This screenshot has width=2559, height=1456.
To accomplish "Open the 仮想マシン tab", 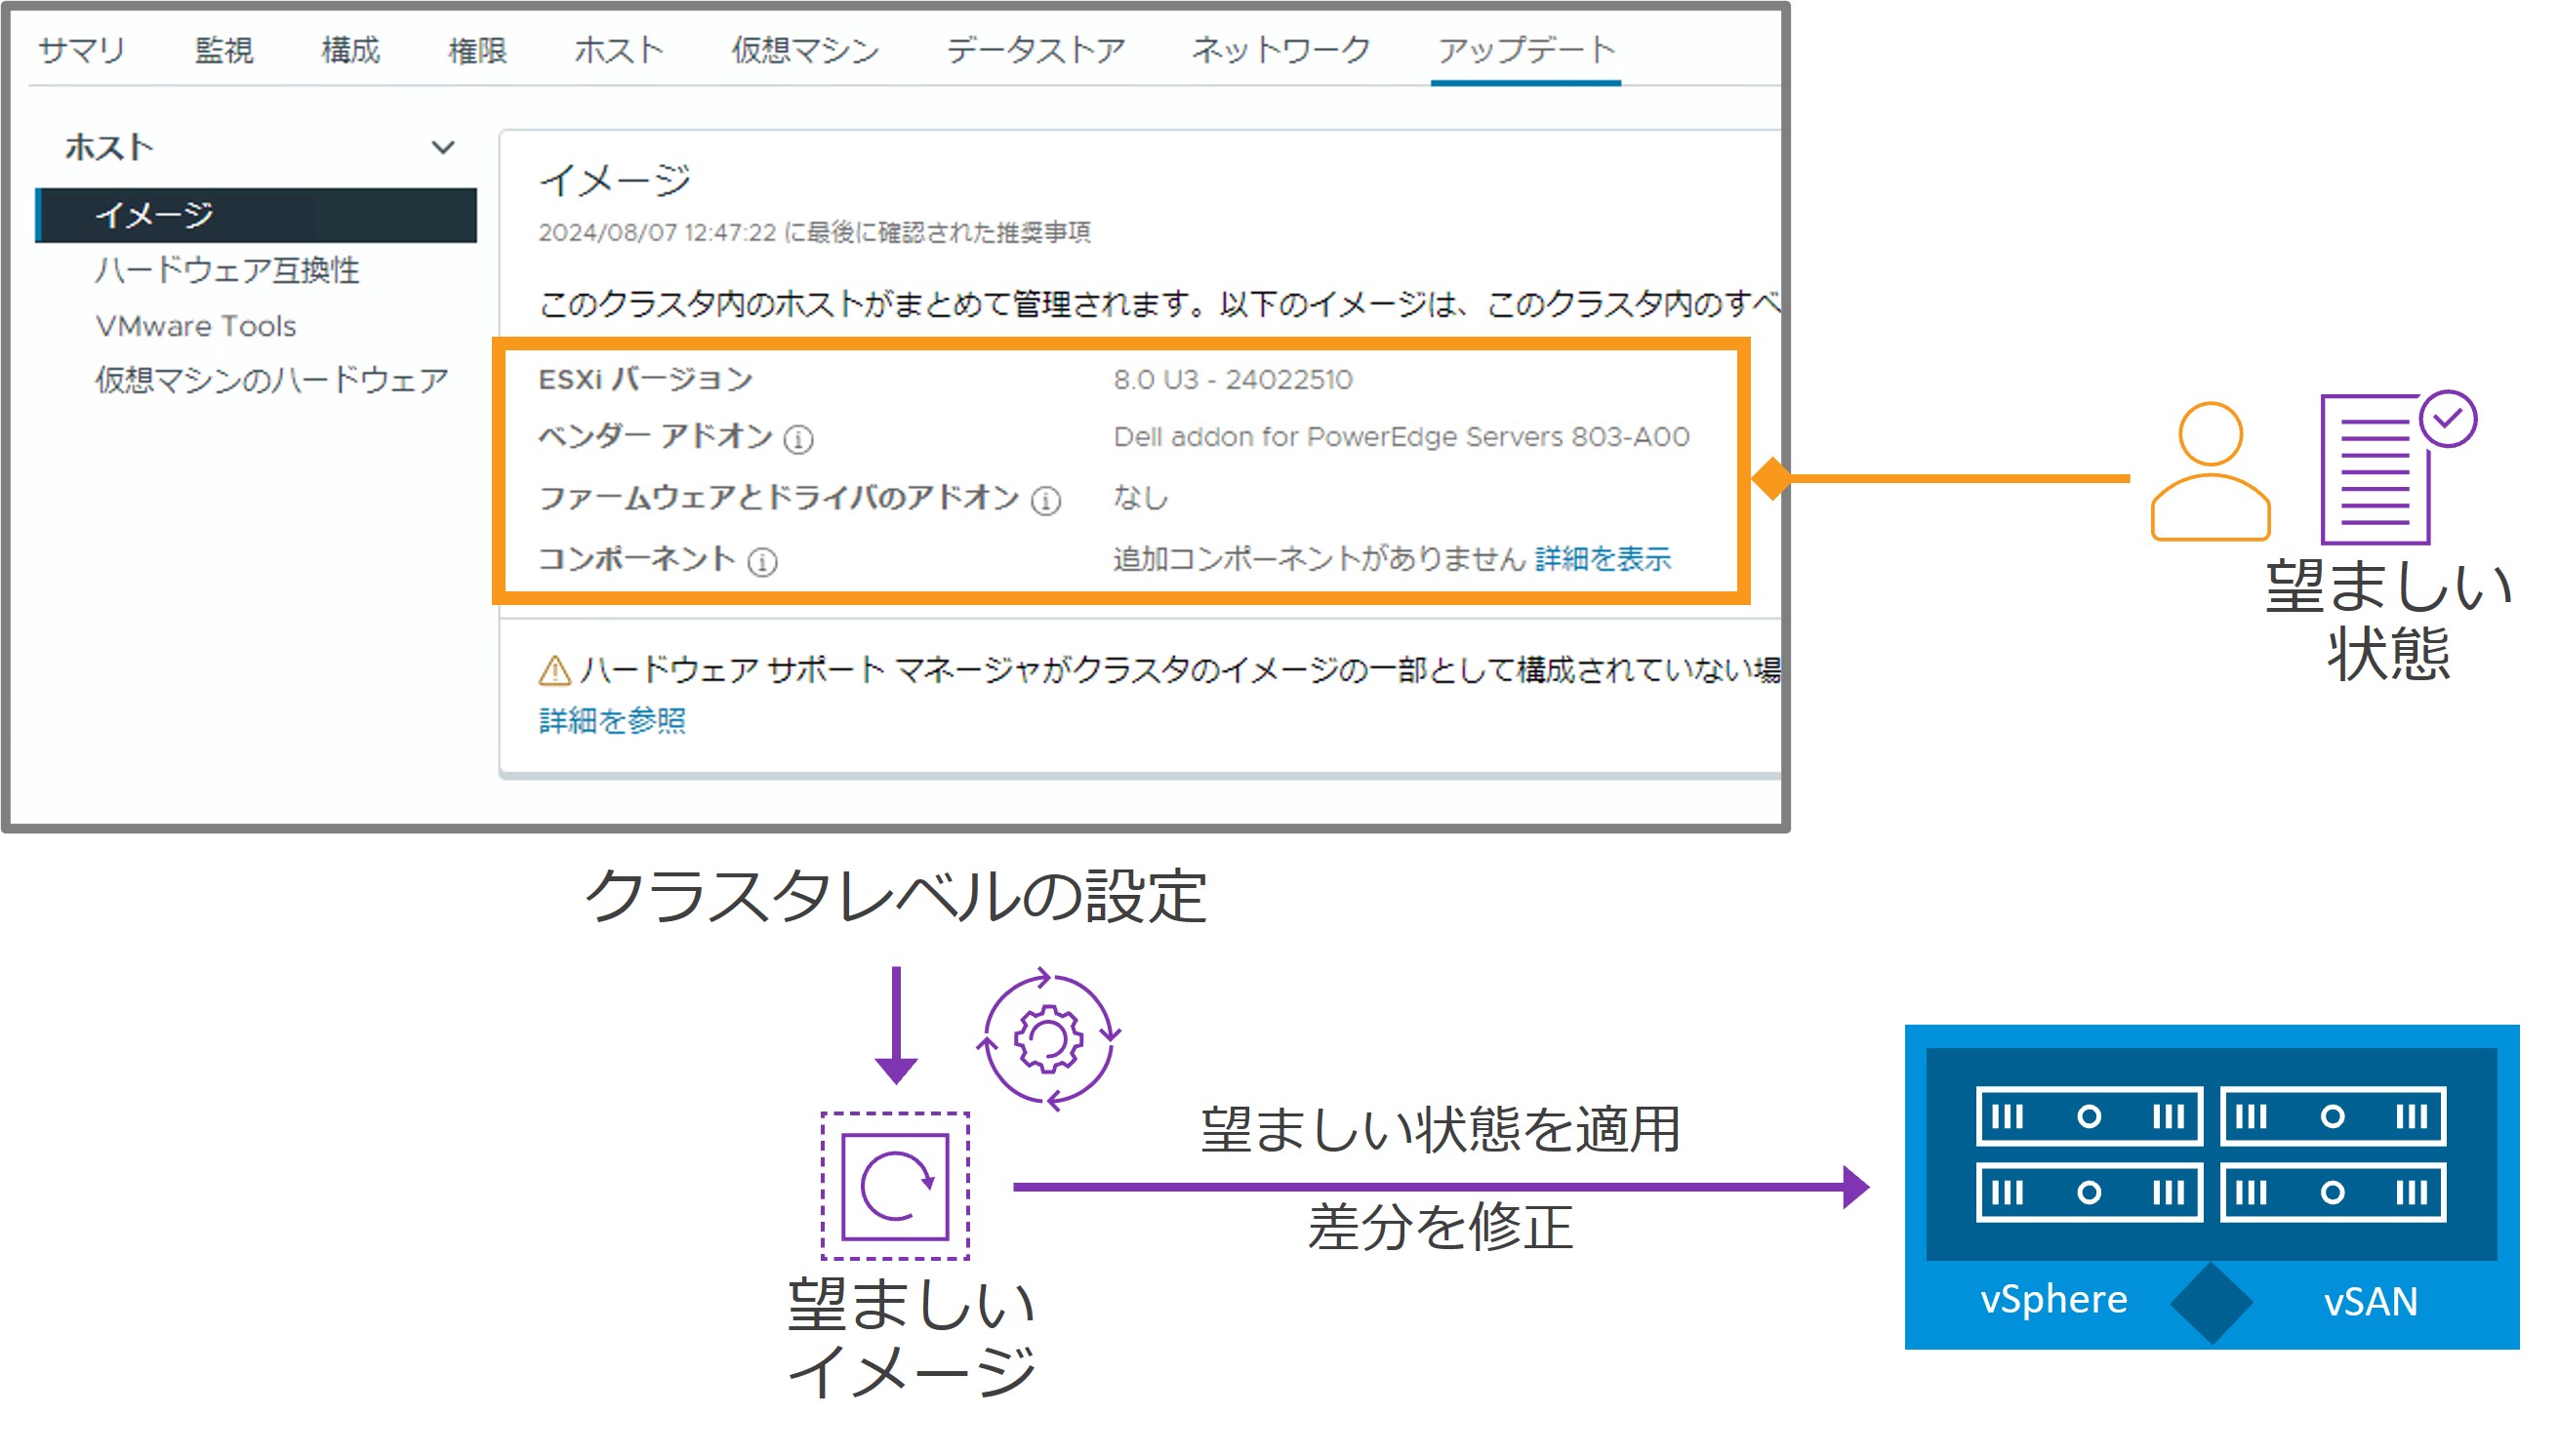I will pos(804,50).
